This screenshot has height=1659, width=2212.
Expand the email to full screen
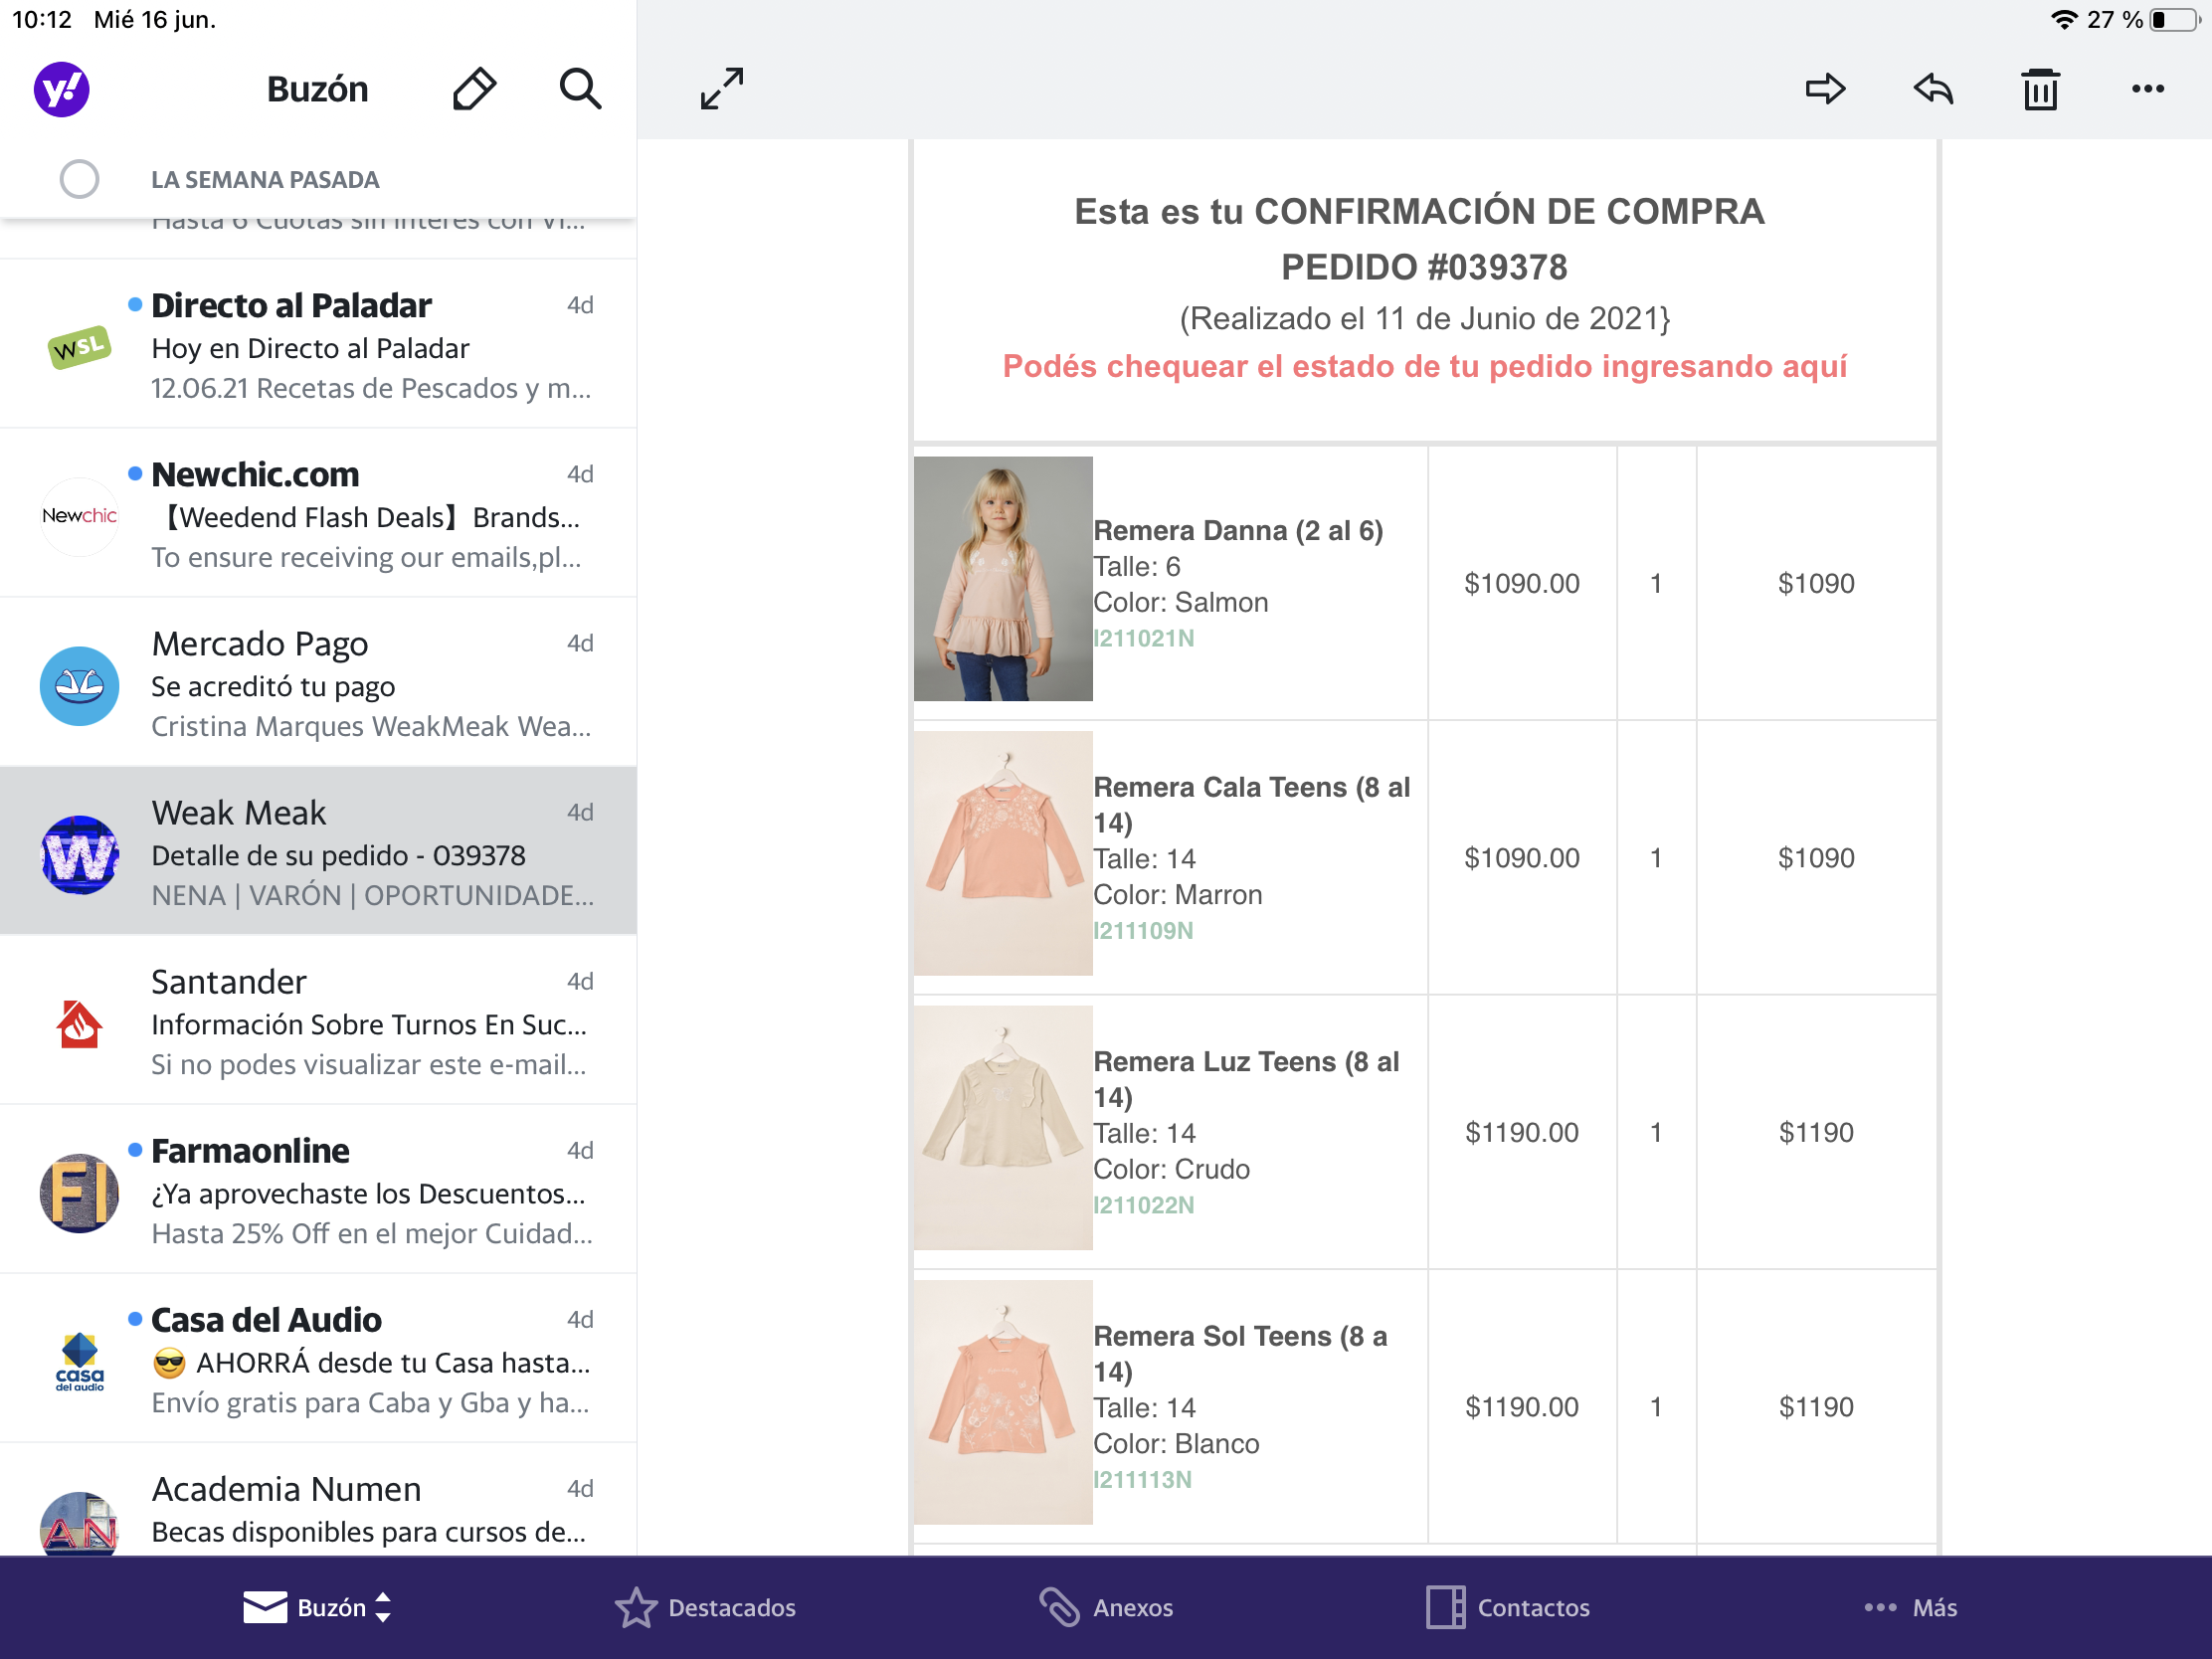(721, 89)
